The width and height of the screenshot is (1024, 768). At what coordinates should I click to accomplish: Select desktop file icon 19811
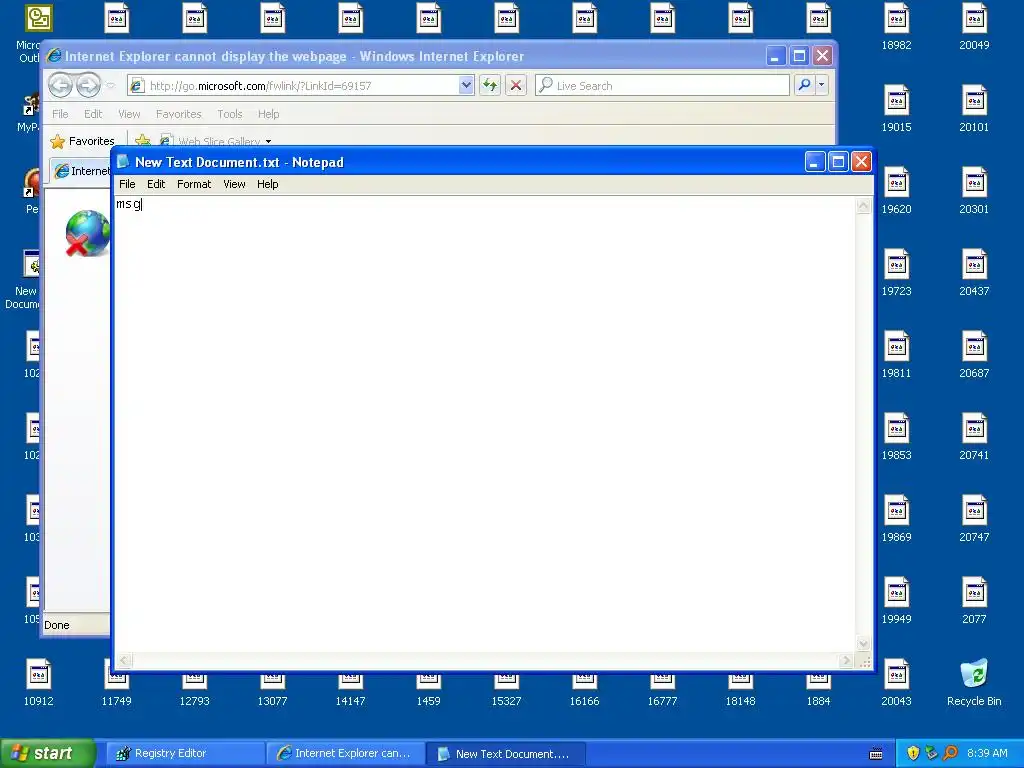[x=896, y=355]
